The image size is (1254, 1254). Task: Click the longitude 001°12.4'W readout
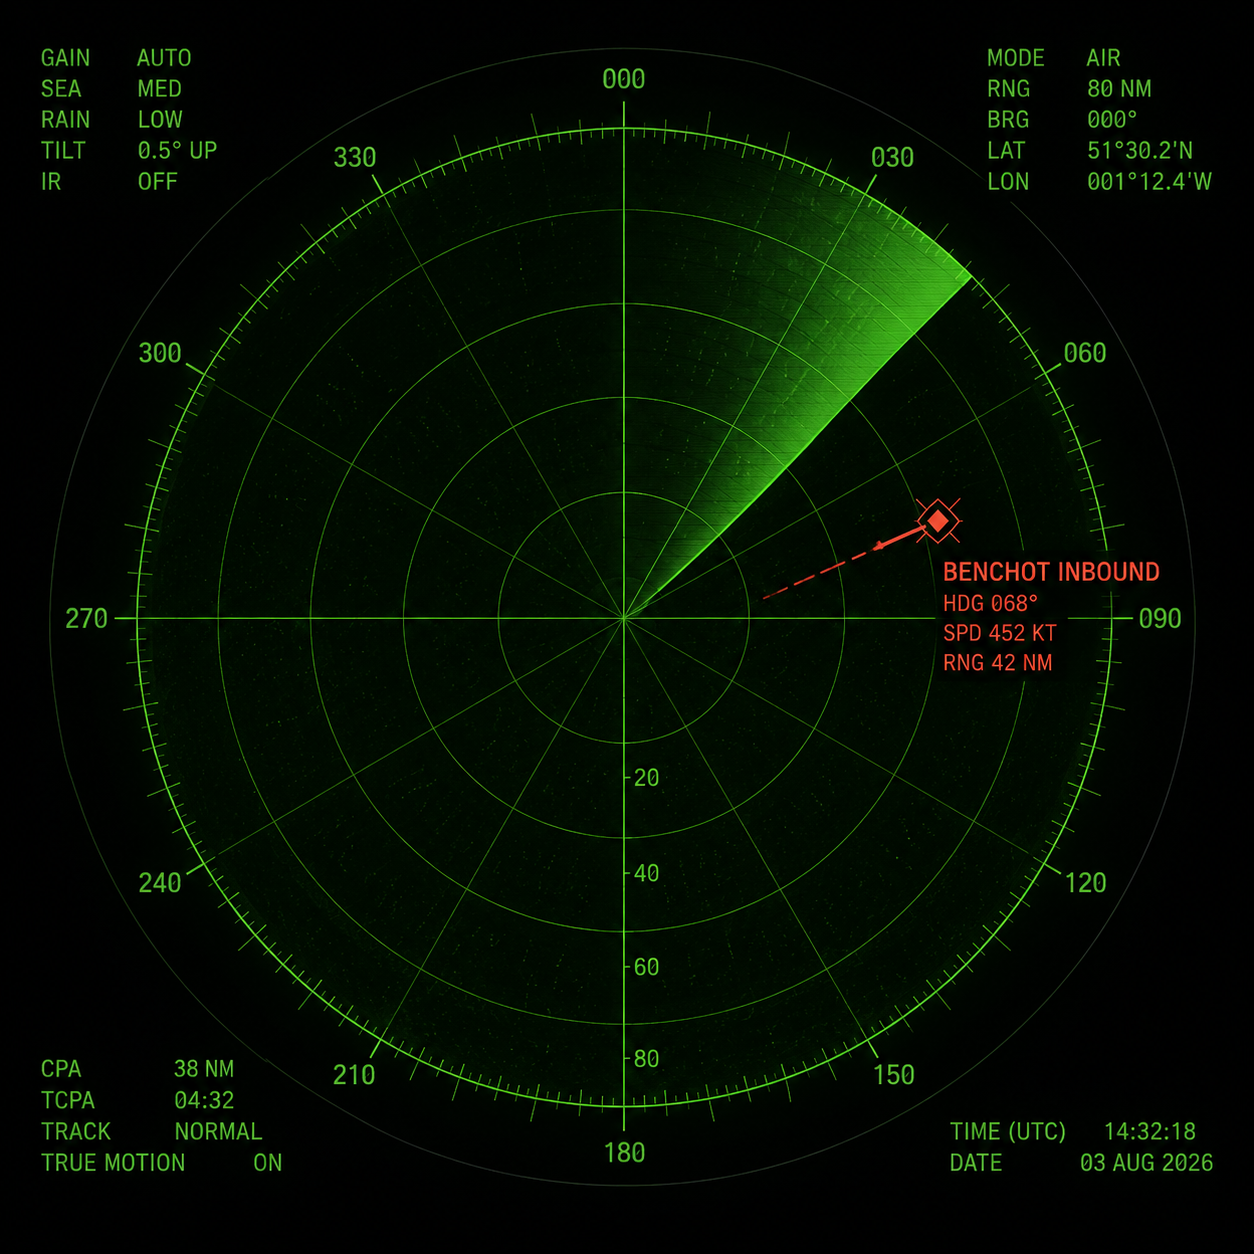(1149, 182)
